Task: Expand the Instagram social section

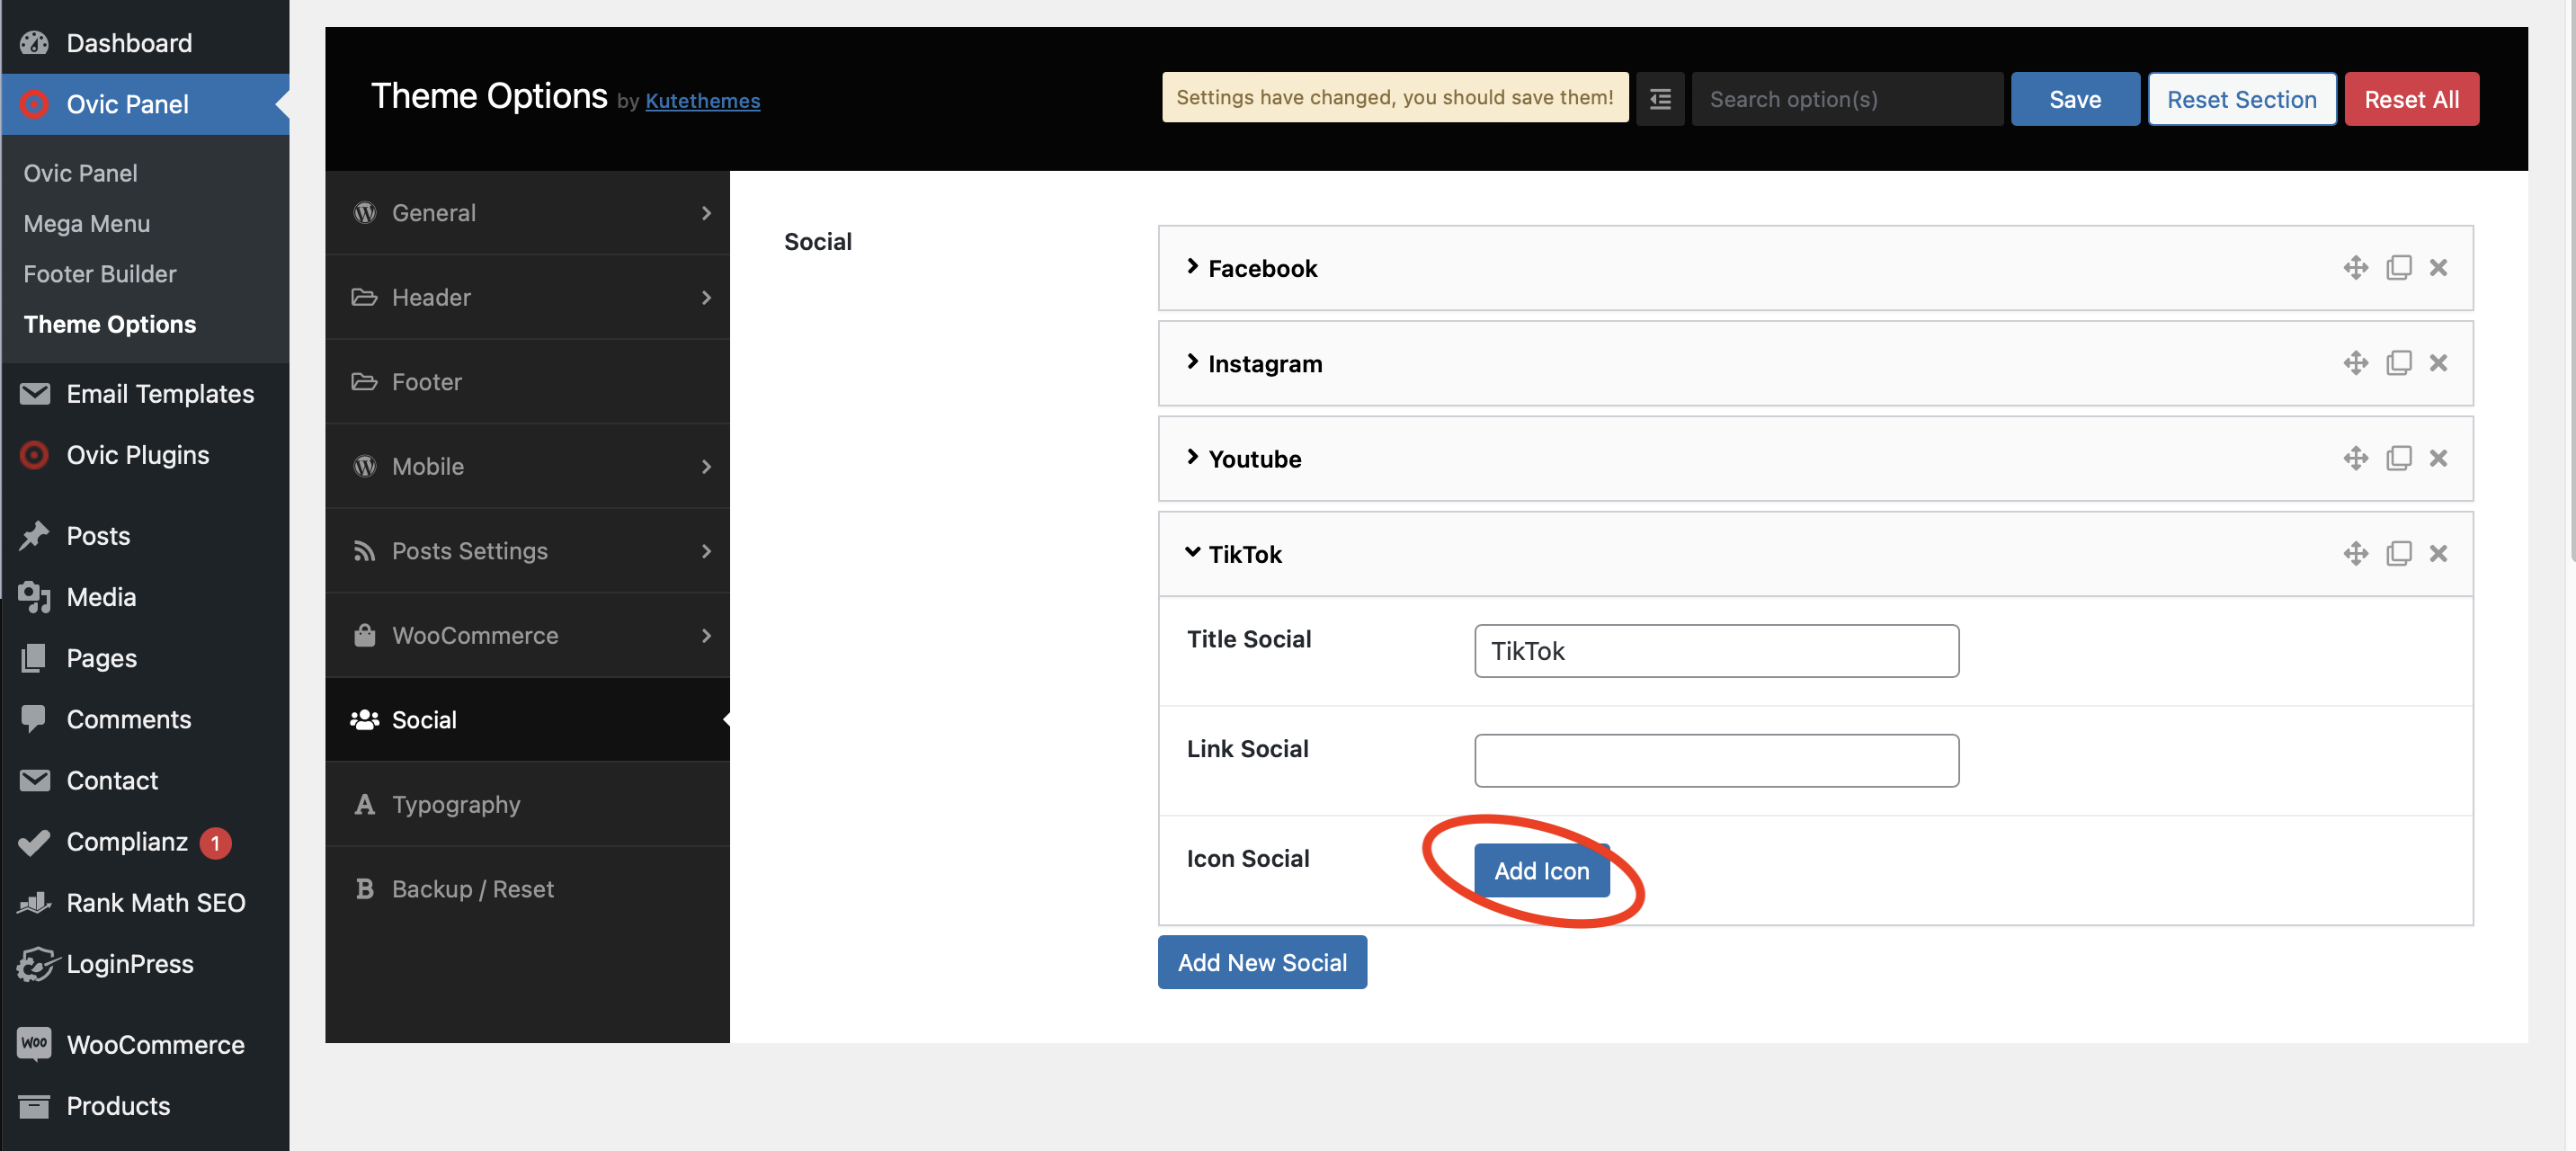Action: pyautogui.click(x=1192, y=361)
